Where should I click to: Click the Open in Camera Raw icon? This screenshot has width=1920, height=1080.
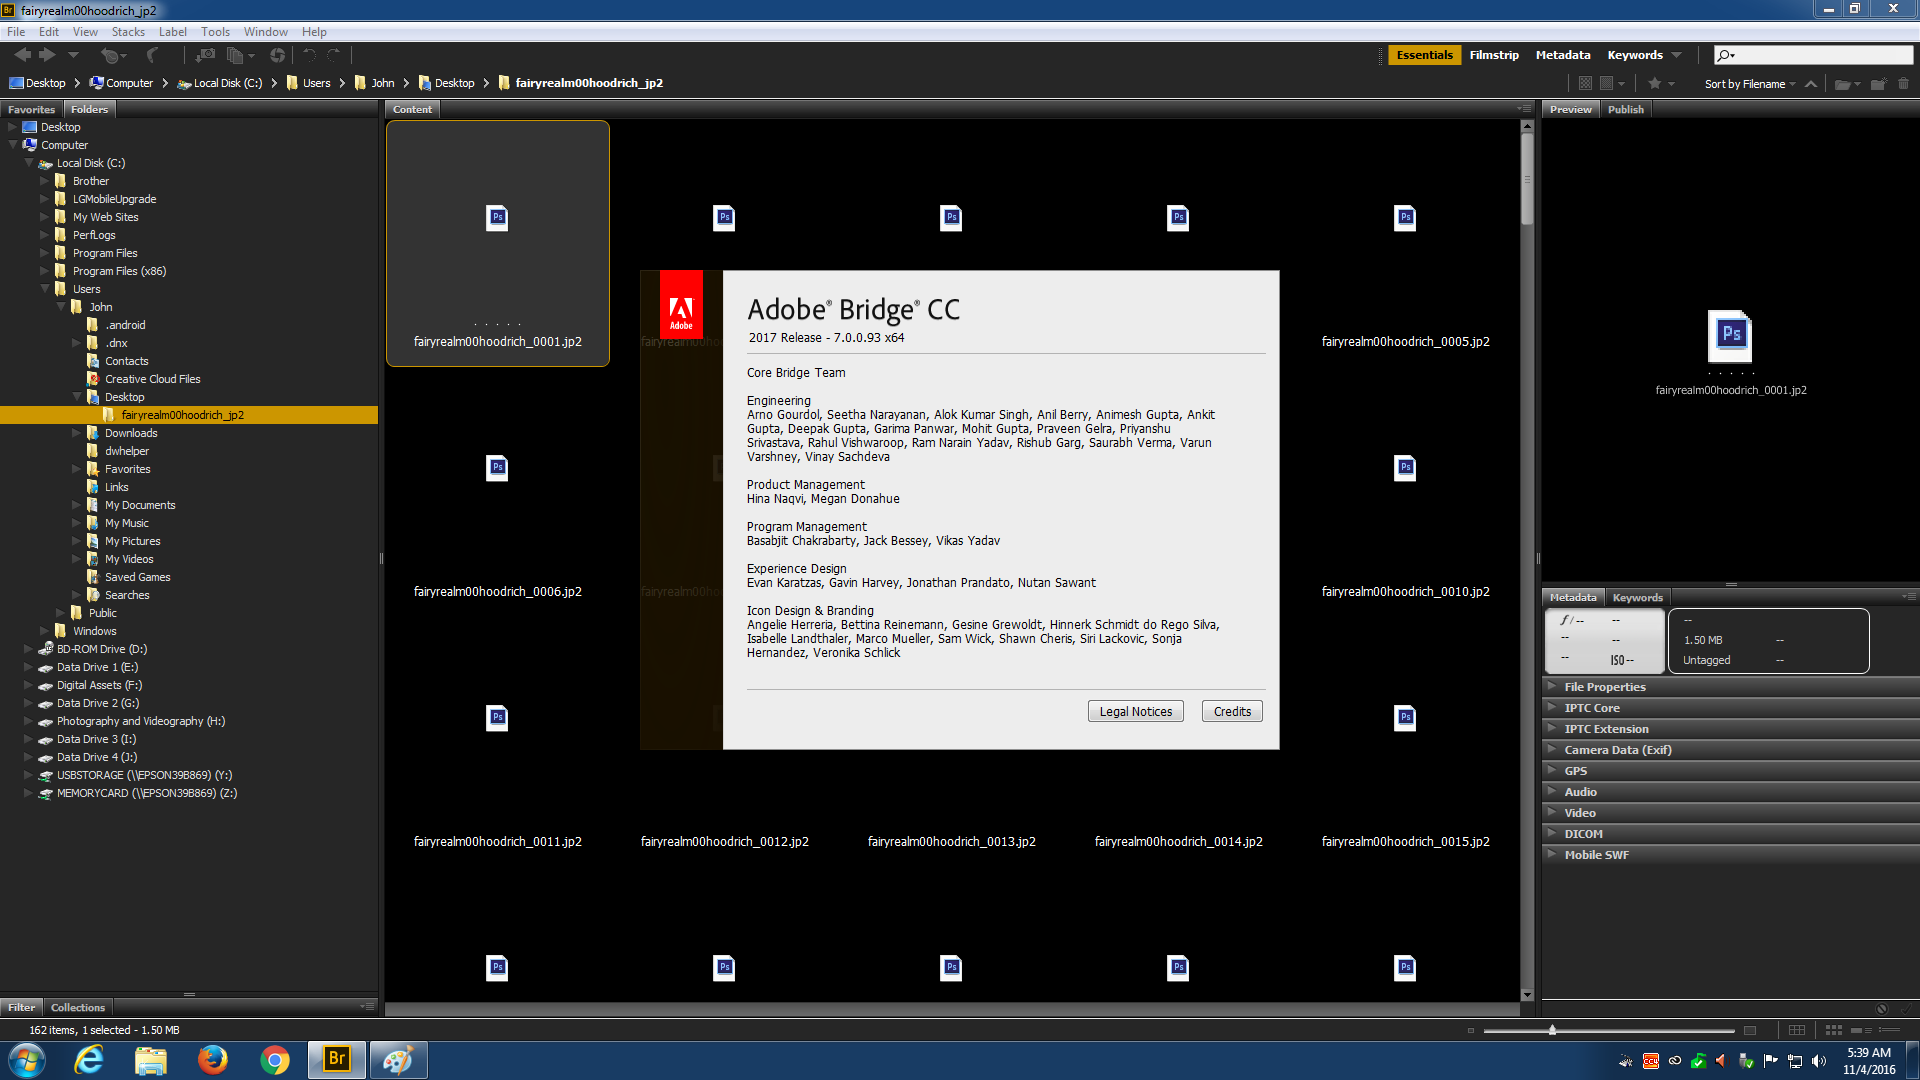point(277,55)
